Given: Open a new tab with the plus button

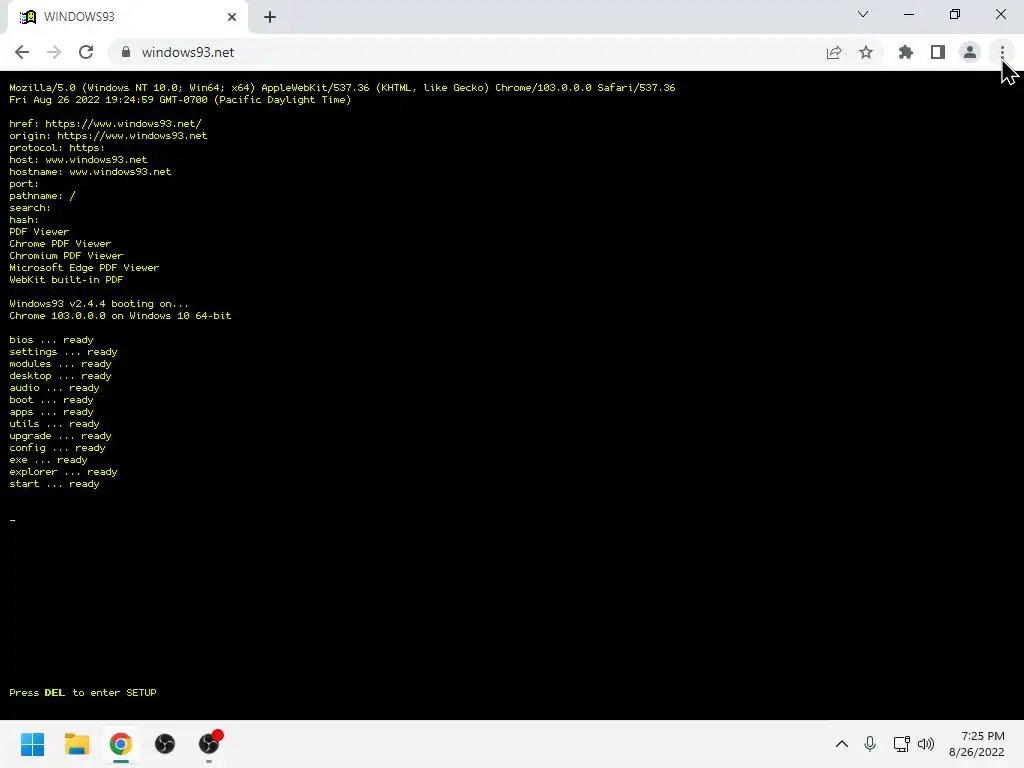Looking at the screenshot, I should [270, 17].
